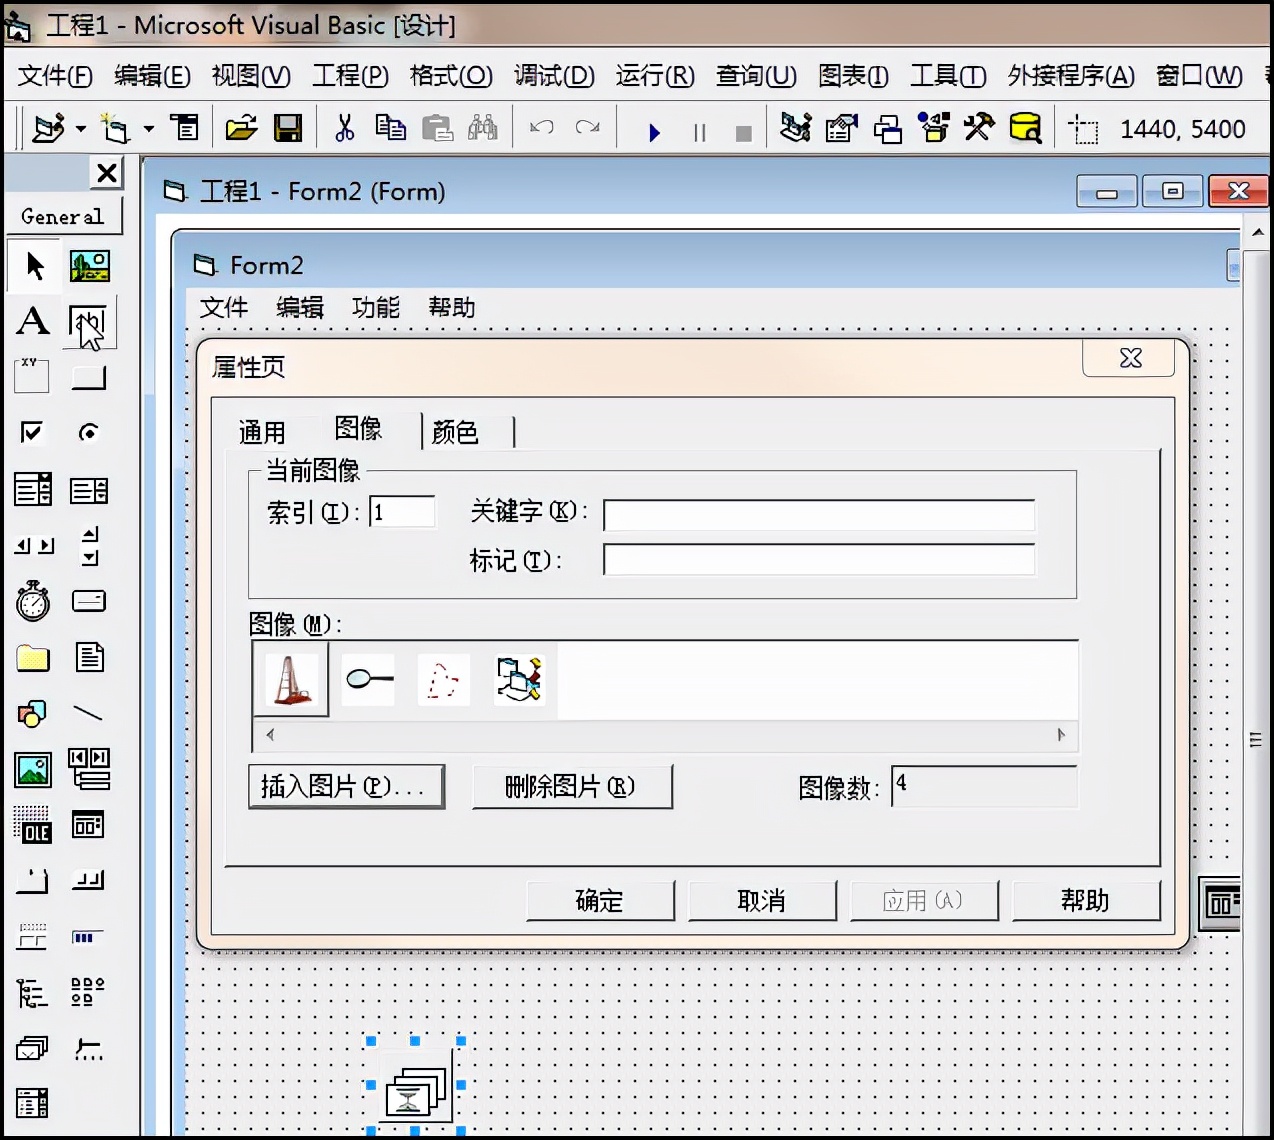Select the Label (A) control tool
The width and height of the screenshot is (1274, 1140).
pos(33,321)
